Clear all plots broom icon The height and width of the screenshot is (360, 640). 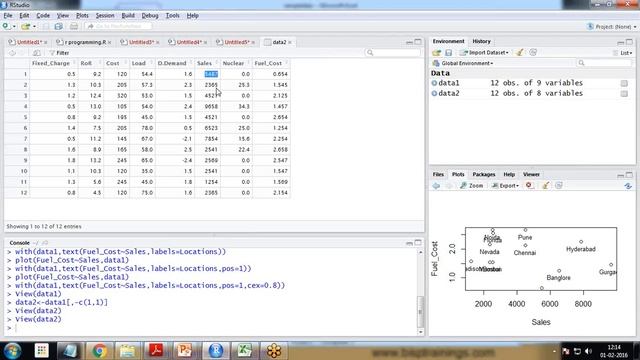545,186
